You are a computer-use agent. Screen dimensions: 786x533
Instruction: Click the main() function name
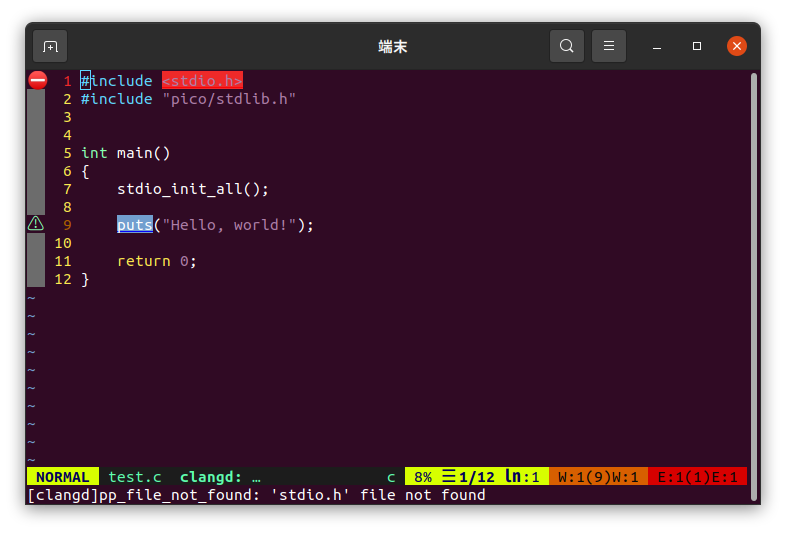[143, 153]
